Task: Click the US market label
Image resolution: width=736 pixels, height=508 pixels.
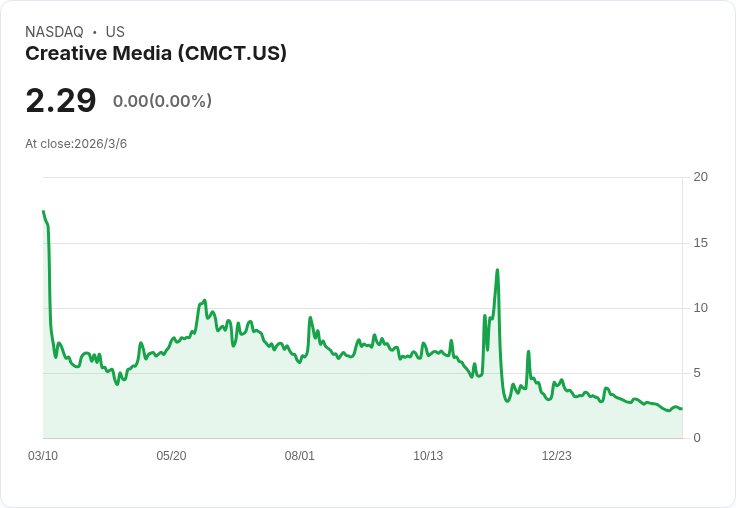Action: (x=115, y=32)
